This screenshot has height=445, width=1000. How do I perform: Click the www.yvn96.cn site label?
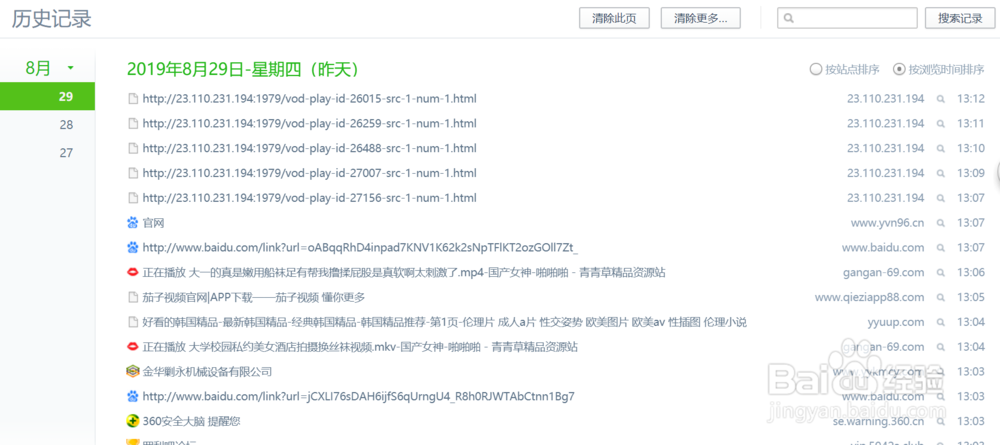pyautogui.click(x=887, y=223)
